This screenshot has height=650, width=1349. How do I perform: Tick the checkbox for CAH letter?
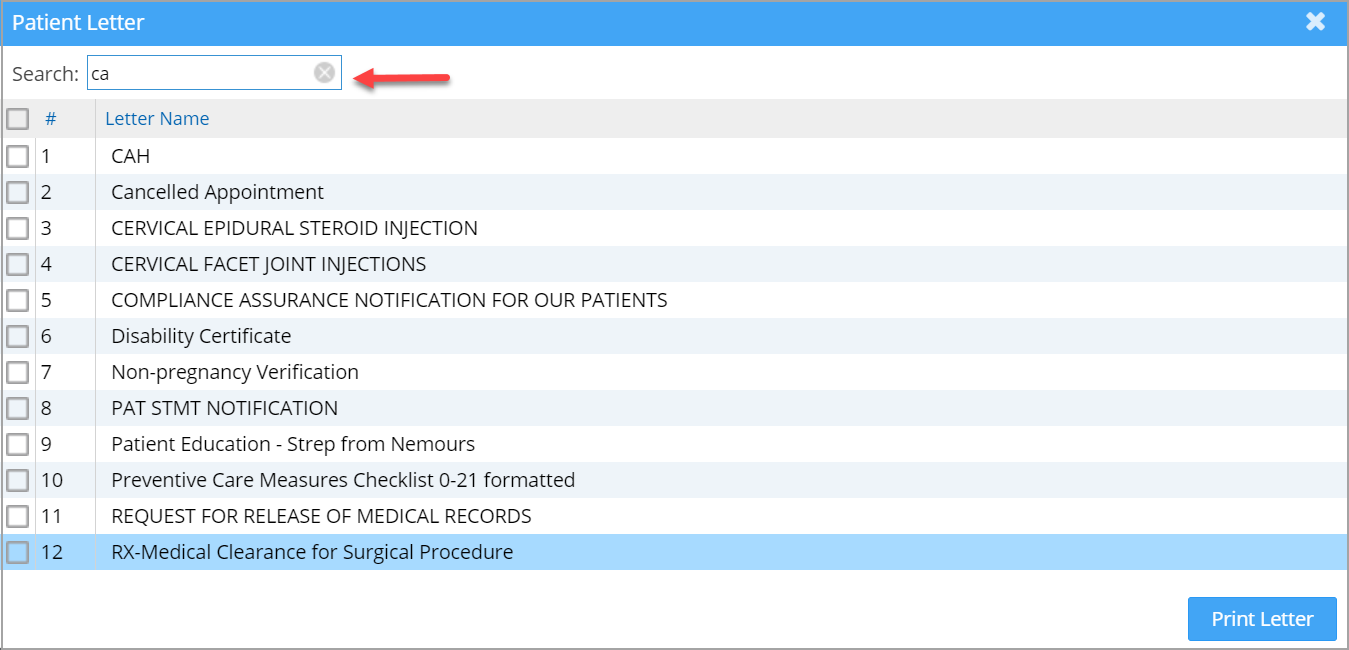[18, 156]
